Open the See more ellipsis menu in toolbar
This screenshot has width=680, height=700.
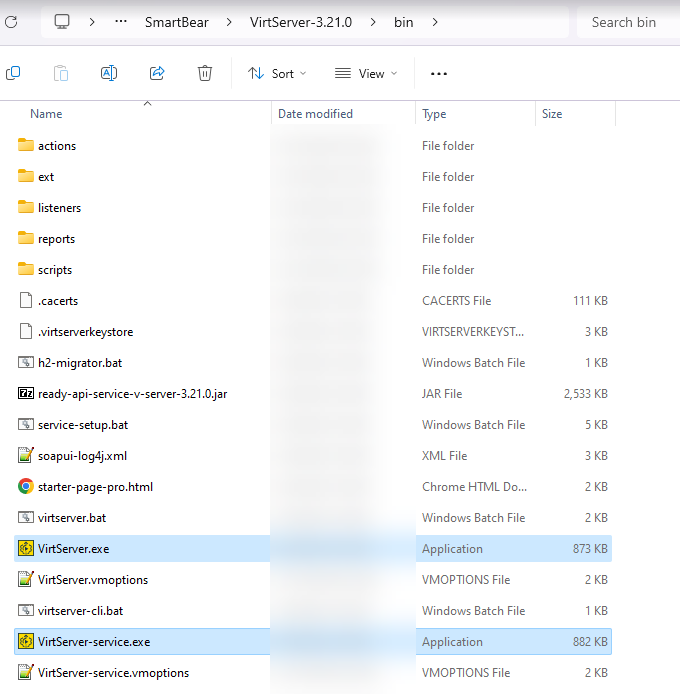click(x=438, y=74)
